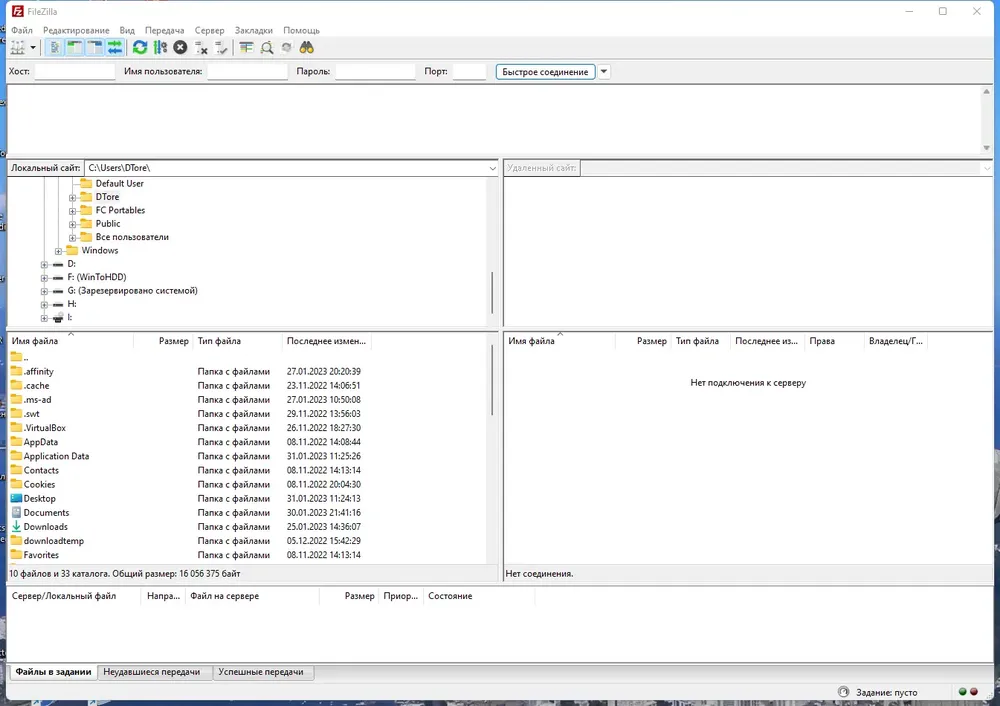Click the queue status icon beside Задание: пусто
The height and width of the screenshot is (706, 1000).
coord(843,692)
